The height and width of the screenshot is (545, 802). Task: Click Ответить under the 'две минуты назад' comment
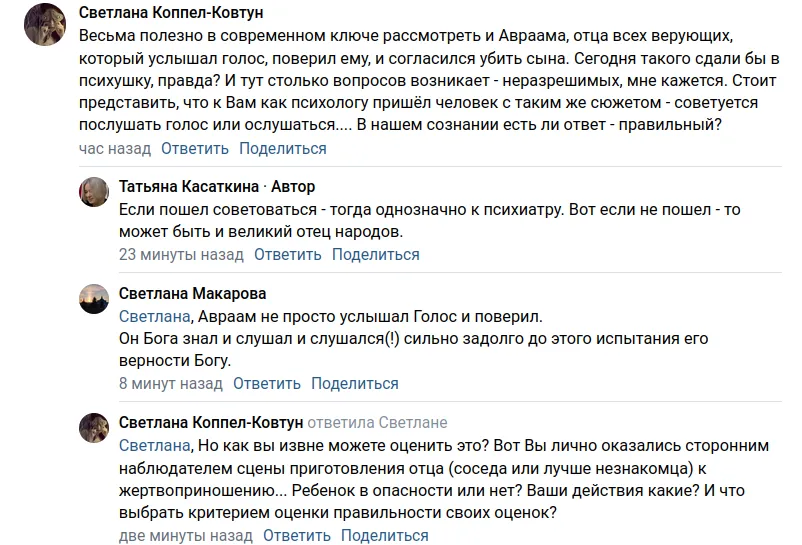coord(297,536)
